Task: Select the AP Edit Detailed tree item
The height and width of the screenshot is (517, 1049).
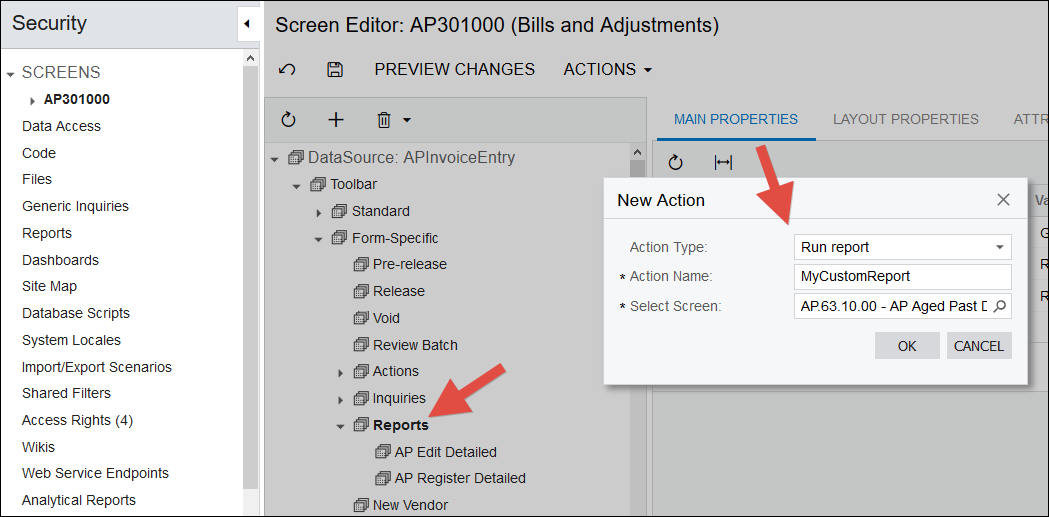Action: (x=445, y=452)
